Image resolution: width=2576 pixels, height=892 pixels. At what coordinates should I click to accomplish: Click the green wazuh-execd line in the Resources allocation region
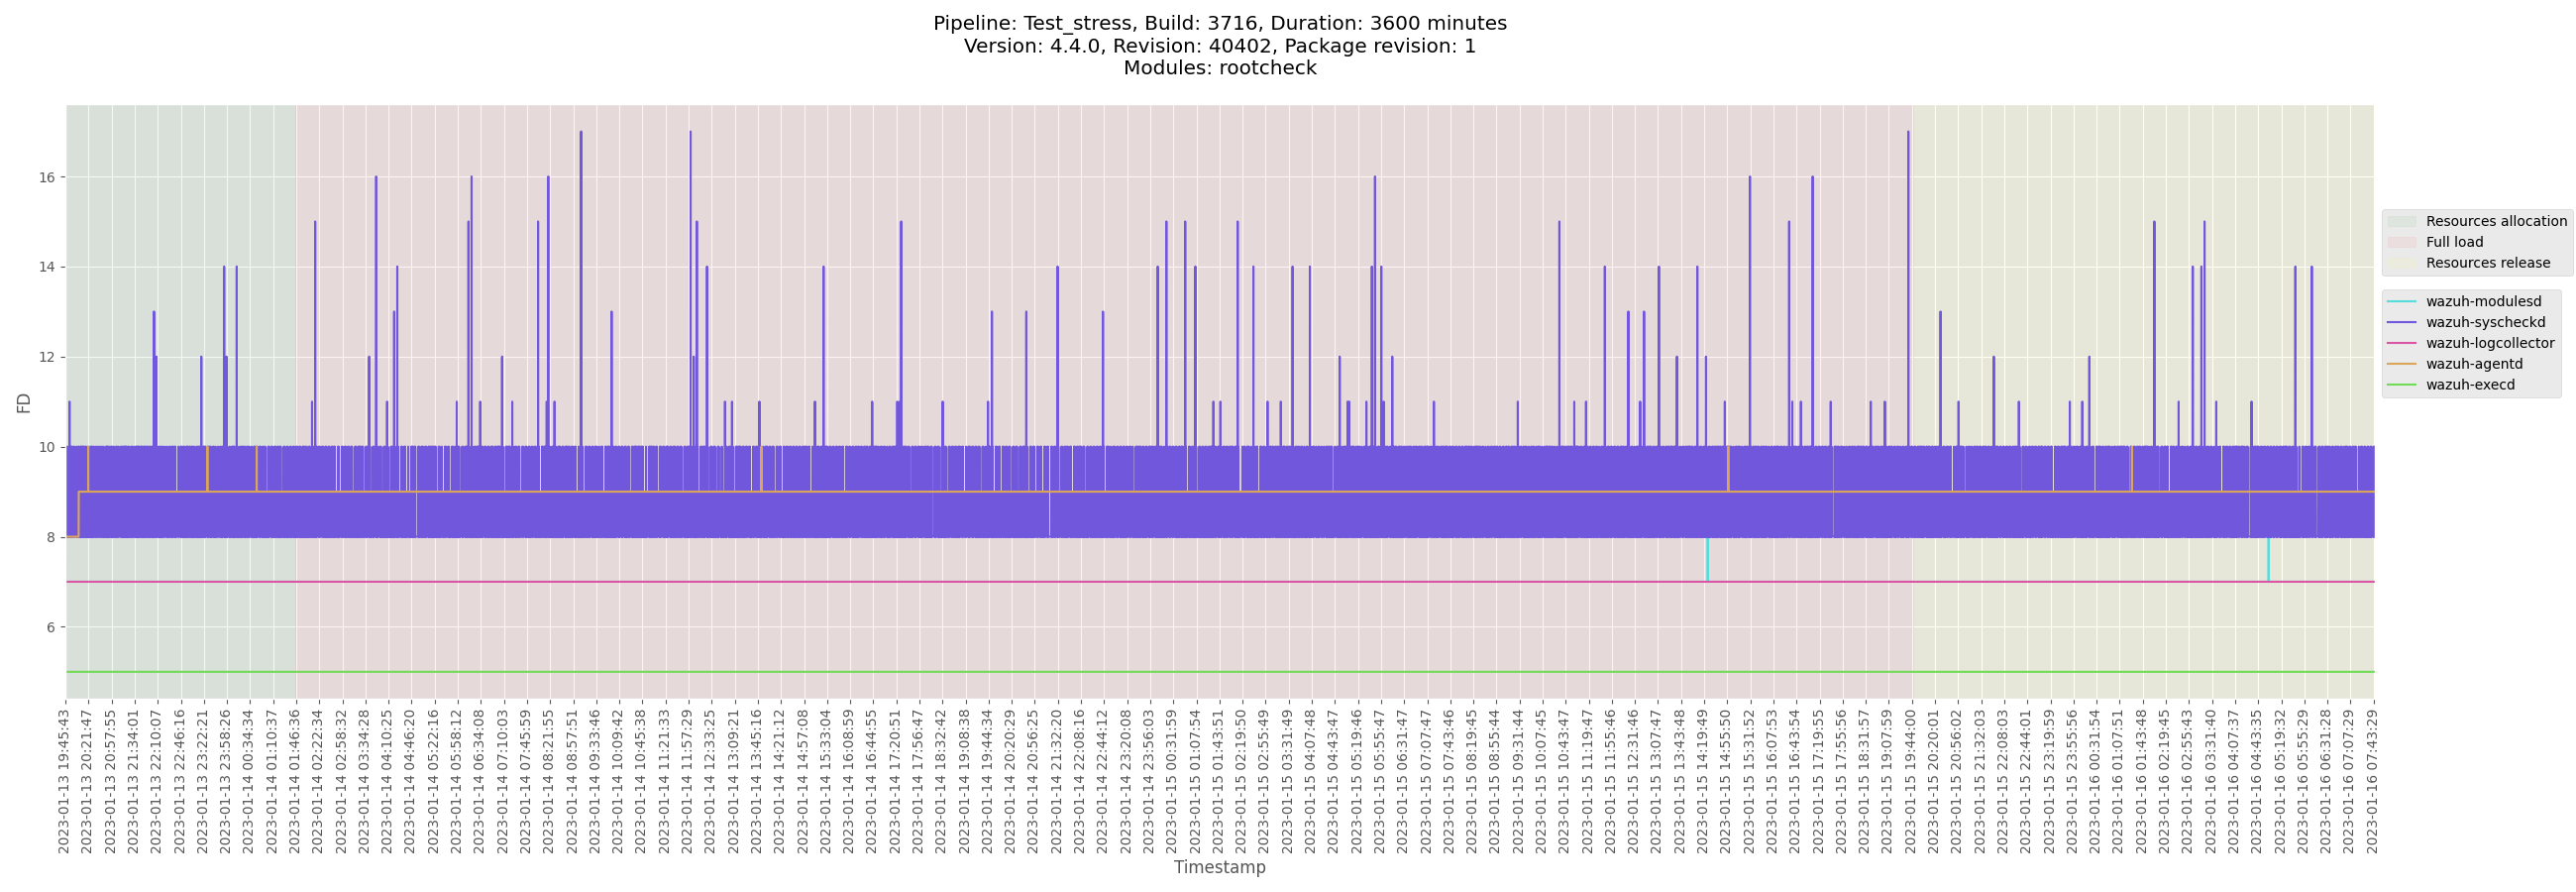[x=180, y=672]
